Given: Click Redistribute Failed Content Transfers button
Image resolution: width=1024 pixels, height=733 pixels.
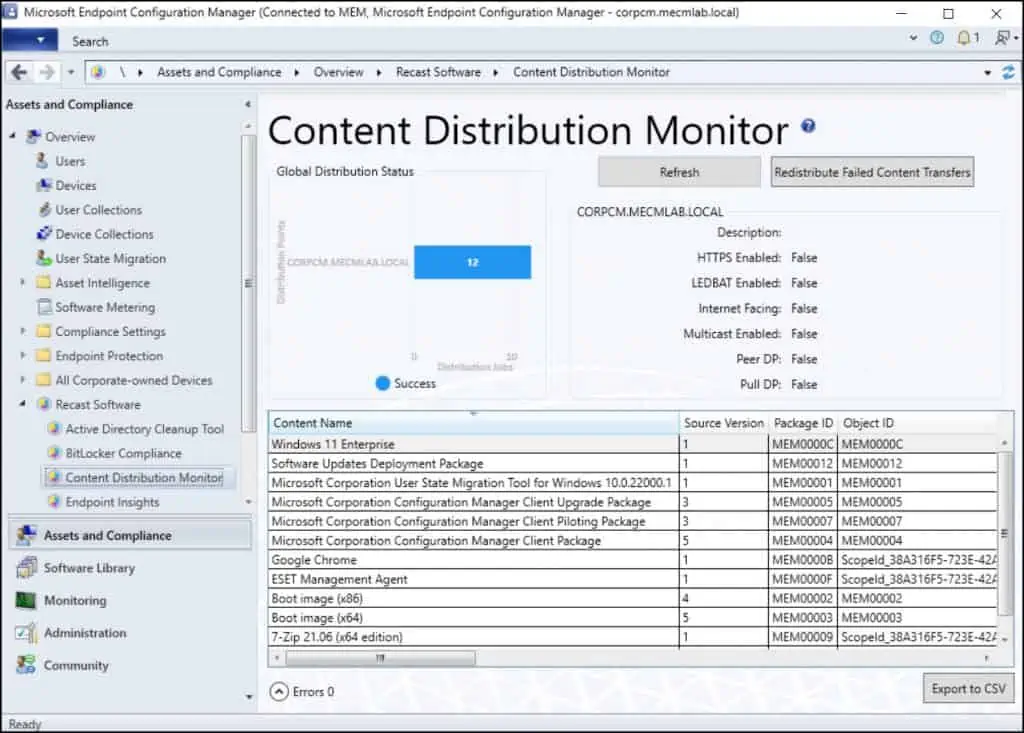Looking at the screenshot, I should [x=872, y=172].
